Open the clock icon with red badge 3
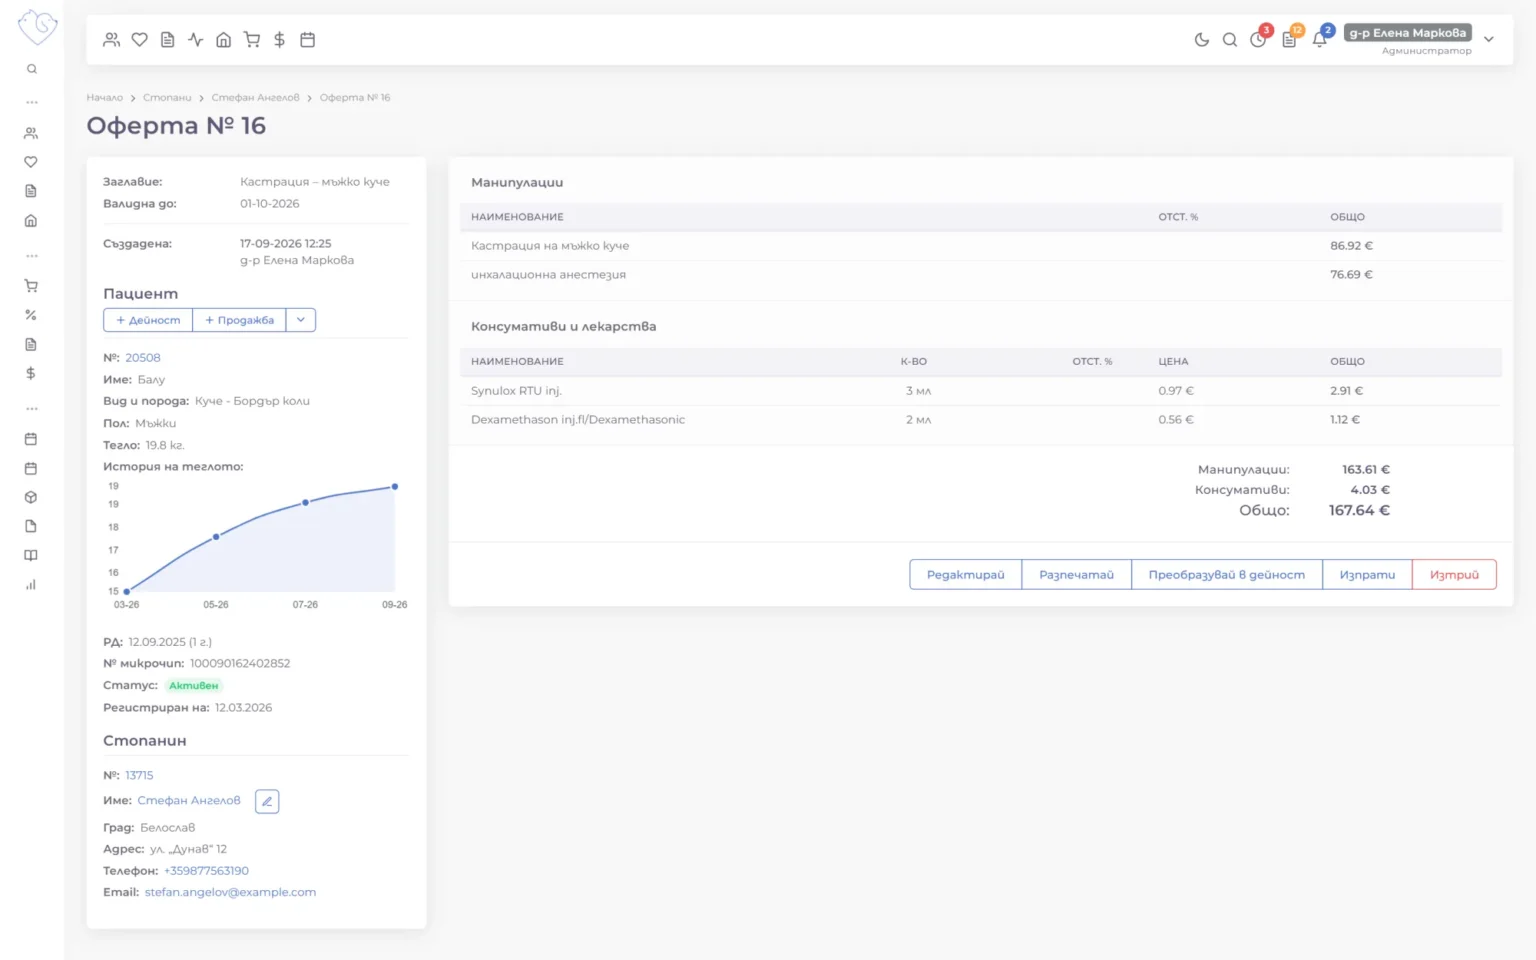This screenshot has height=960, width=1536. [x=1258, y=40]
